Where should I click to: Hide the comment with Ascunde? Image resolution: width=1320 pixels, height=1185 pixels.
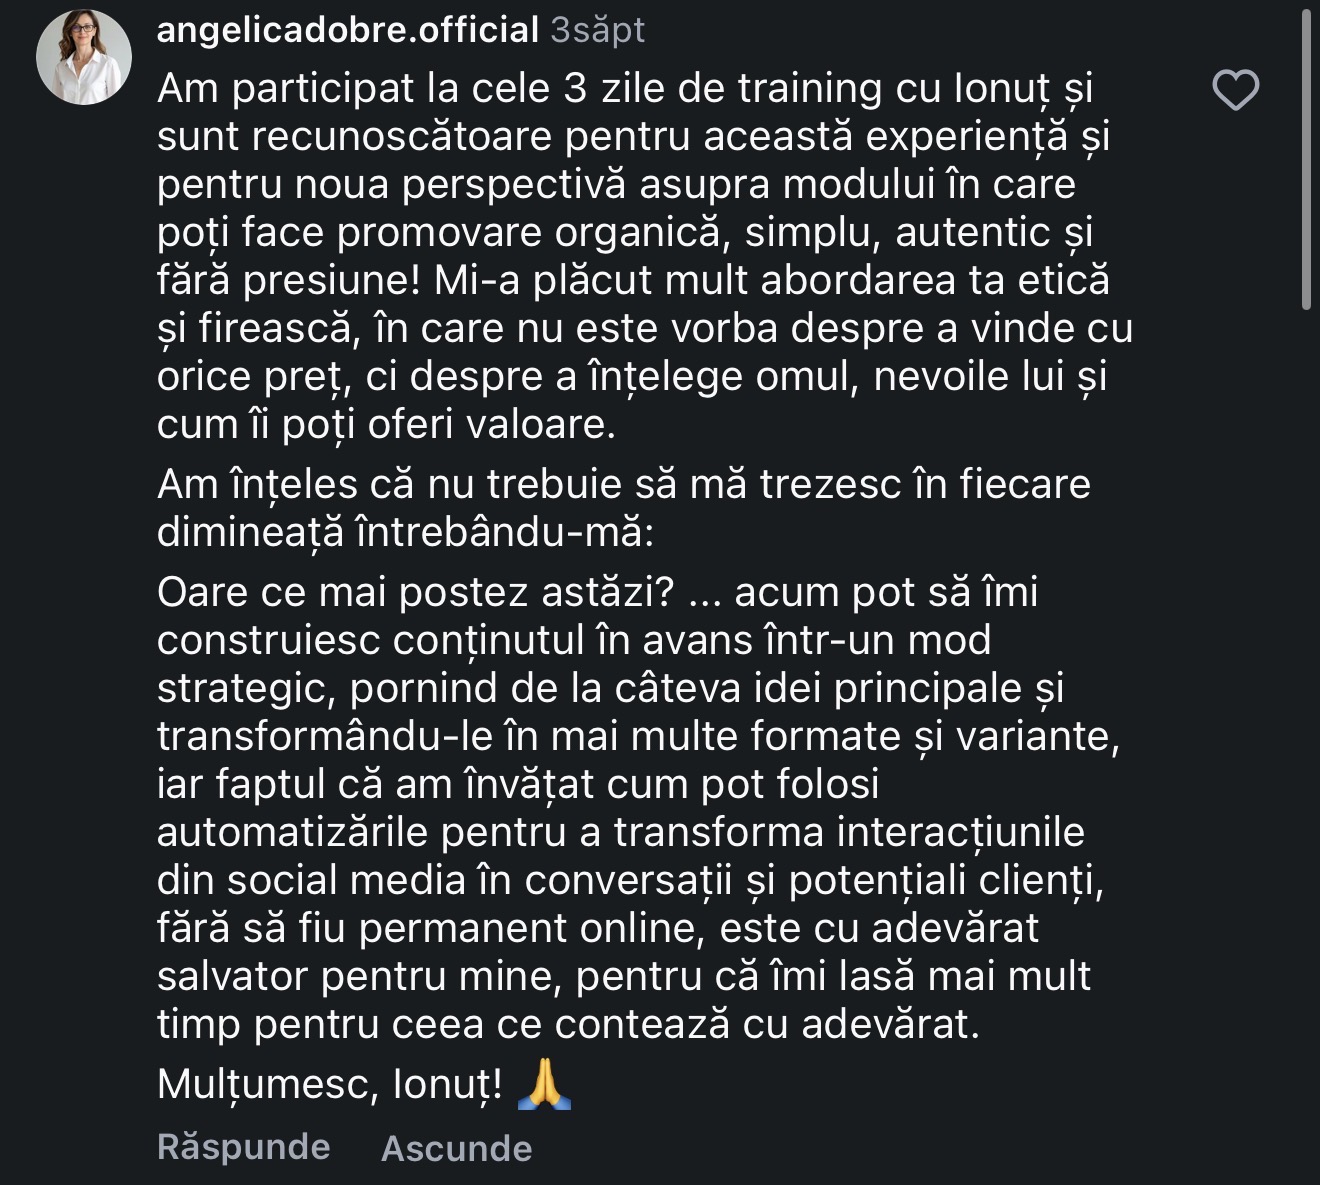click(456, 1148)
